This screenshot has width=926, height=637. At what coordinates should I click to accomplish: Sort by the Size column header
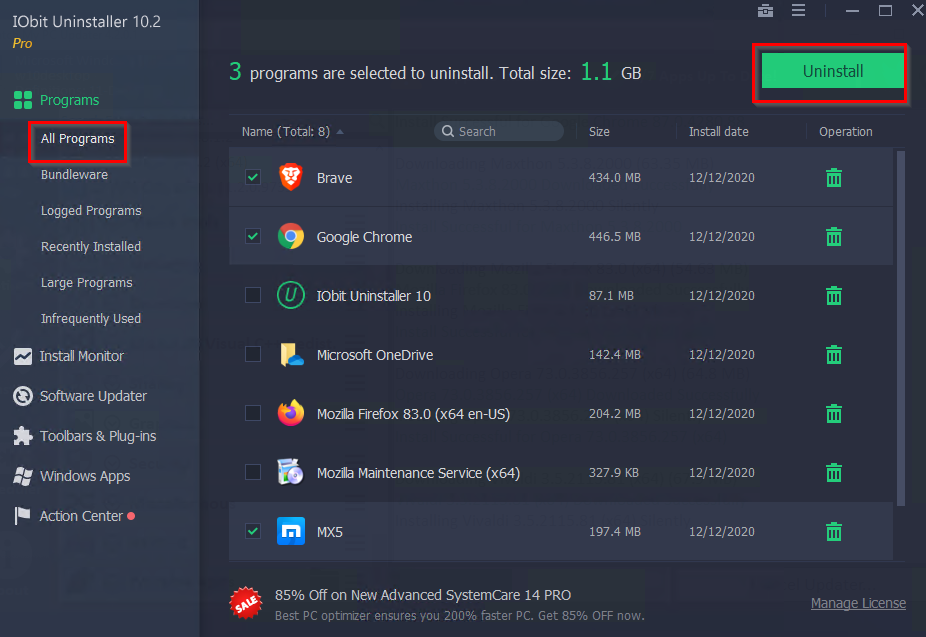599,132
